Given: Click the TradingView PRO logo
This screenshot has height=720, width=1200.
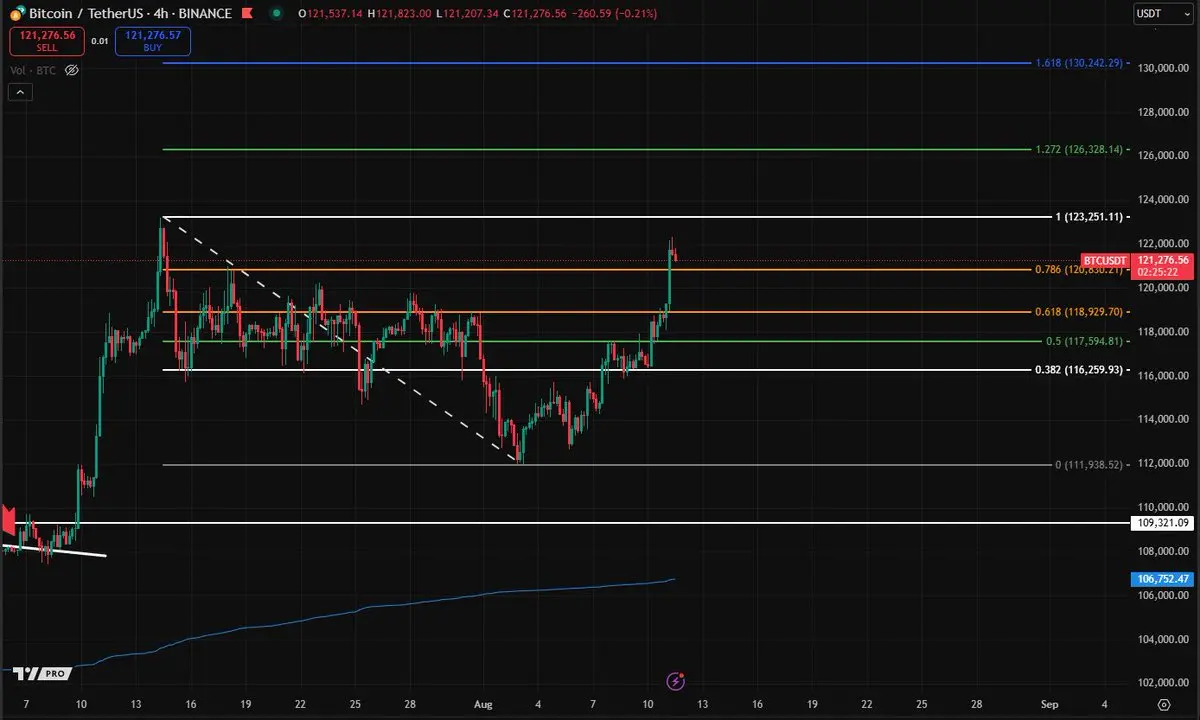Looking at the screenshot, I should (40, 673).
